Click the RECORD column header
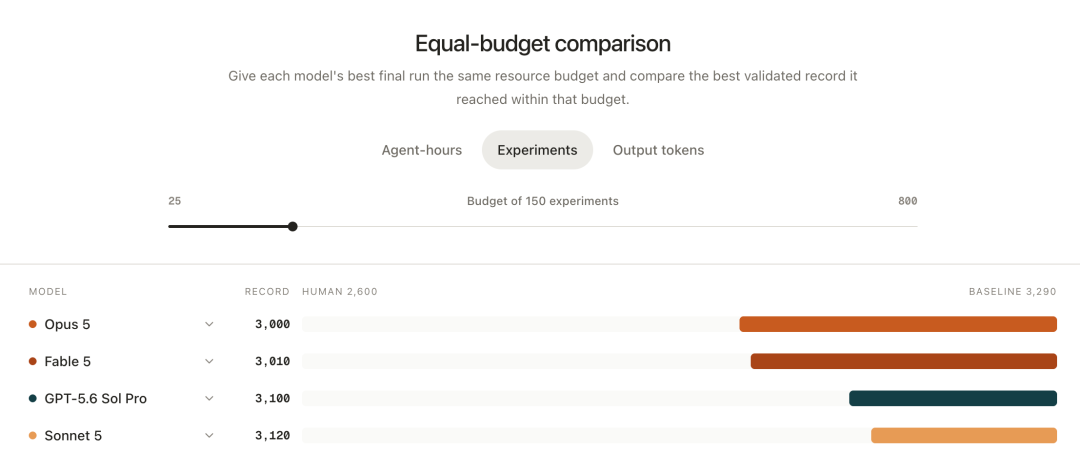 point(267,292)
